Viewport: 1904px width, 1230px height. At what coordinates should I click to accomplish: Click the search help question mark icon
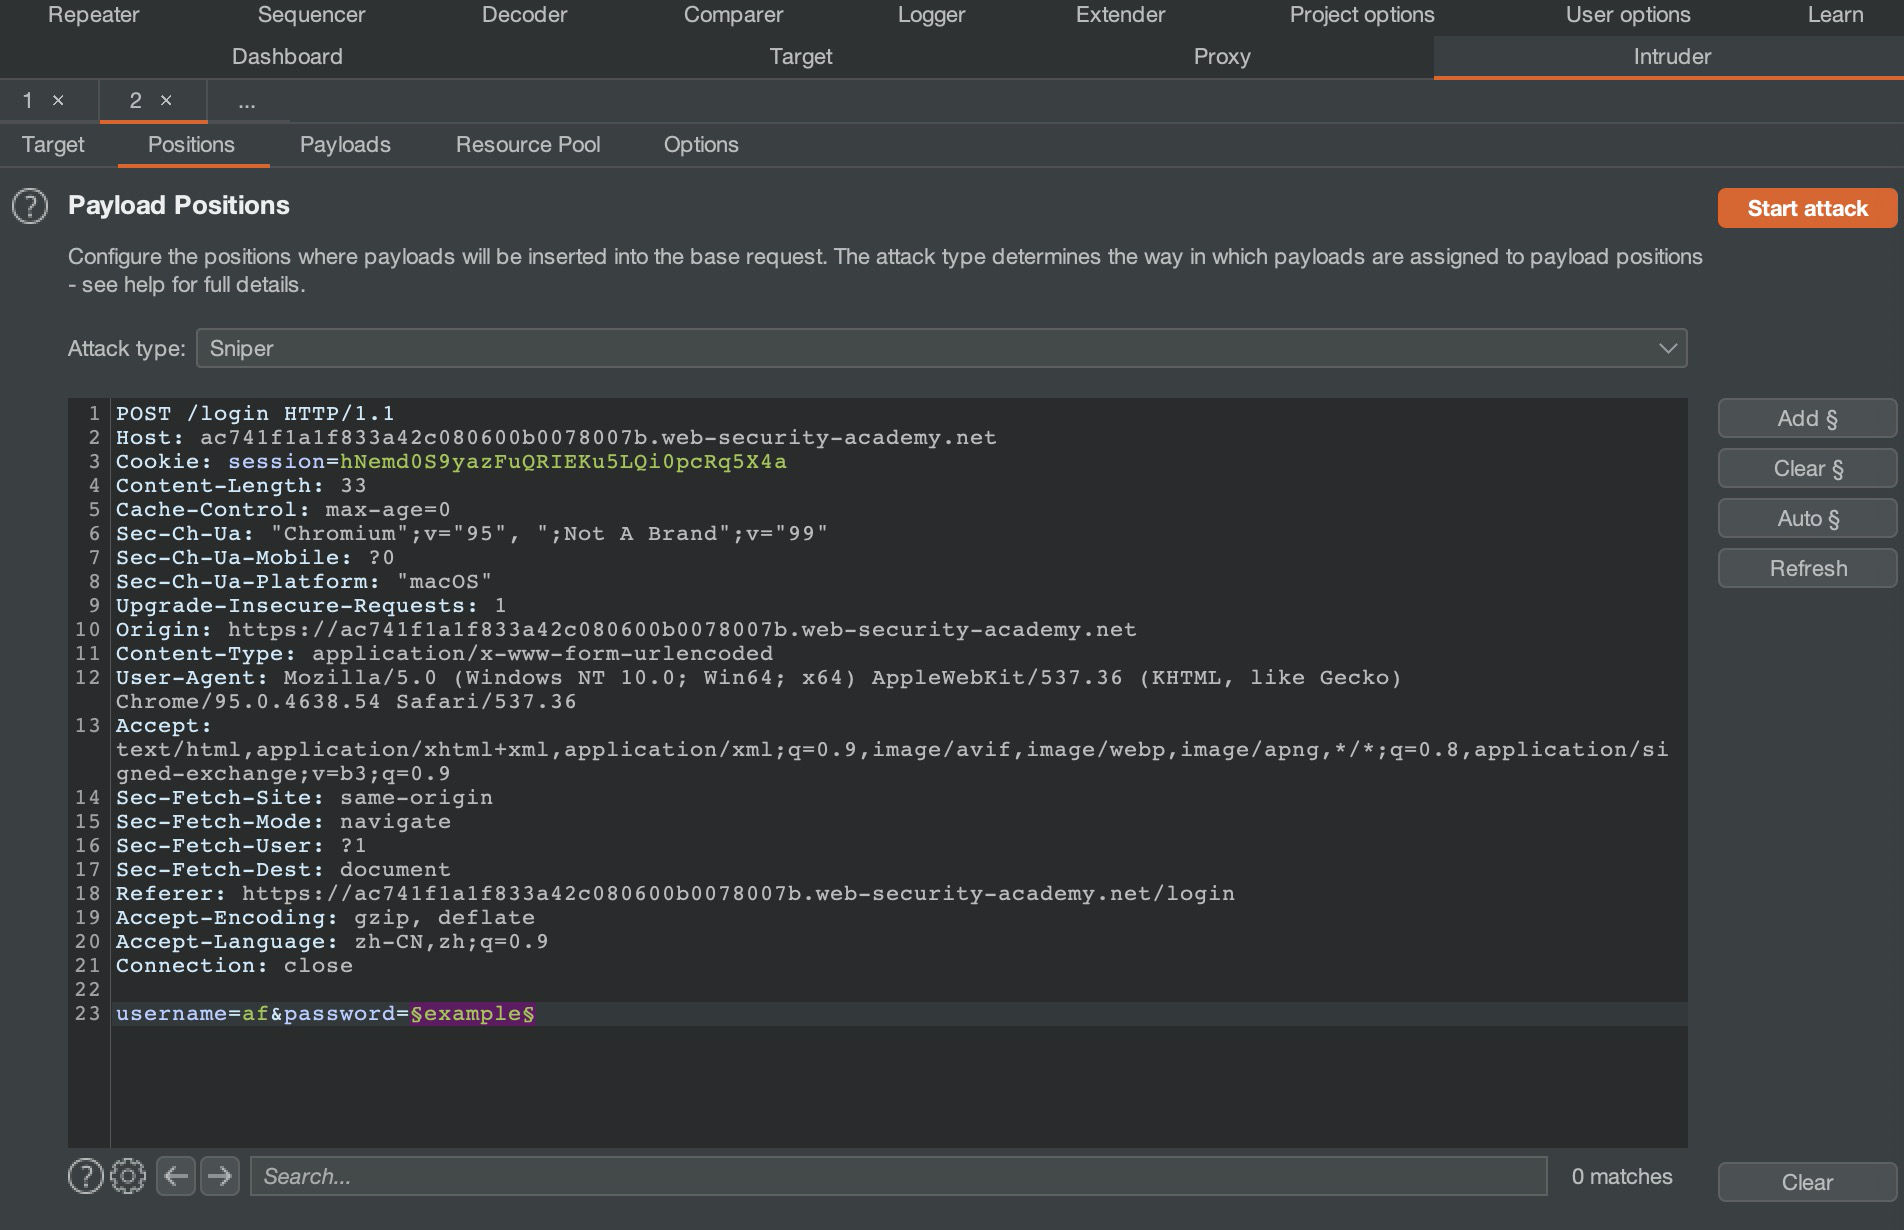[x=85, y=1176]
